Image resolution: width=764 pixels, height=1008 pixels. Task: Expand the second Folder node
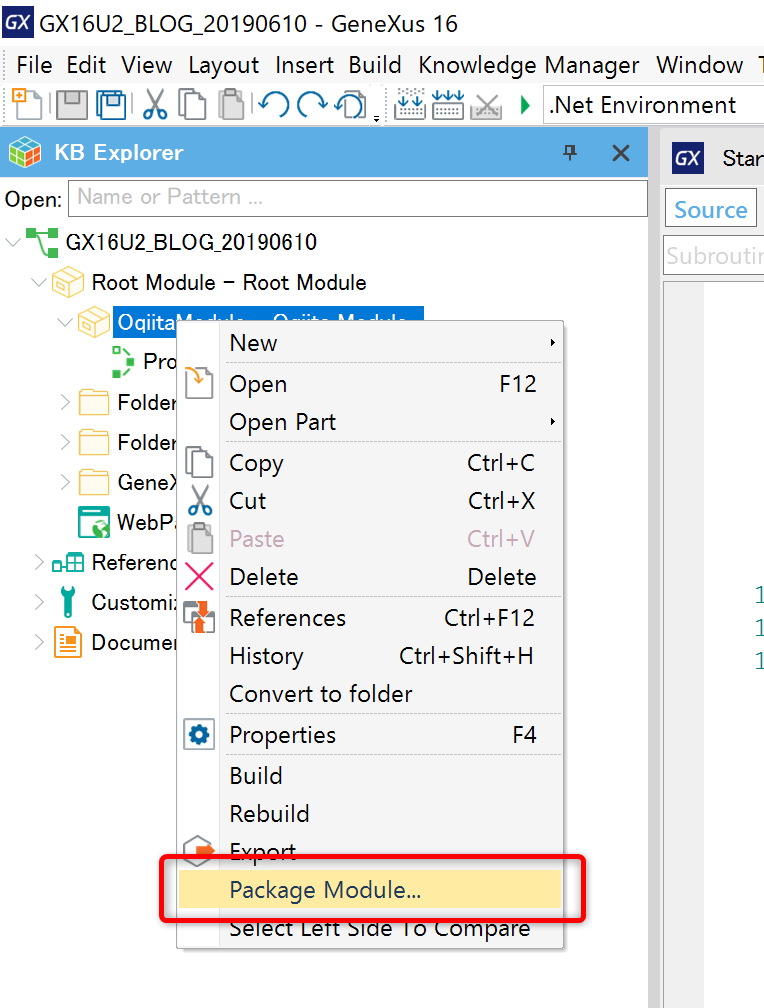click(64, 442)
